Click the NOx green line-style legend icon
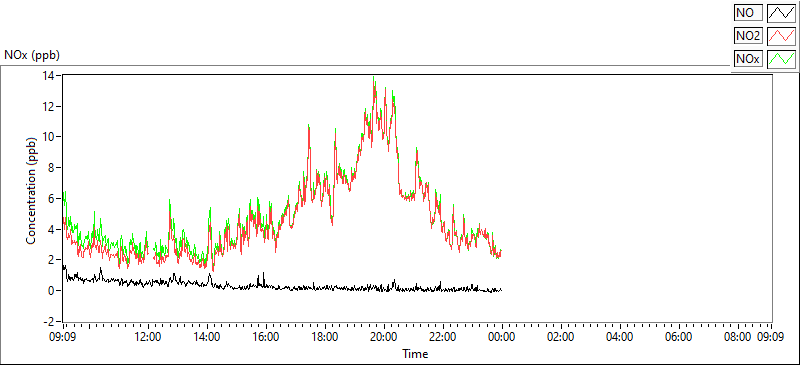Screen dimensions: 800x365 coord(782,59)
